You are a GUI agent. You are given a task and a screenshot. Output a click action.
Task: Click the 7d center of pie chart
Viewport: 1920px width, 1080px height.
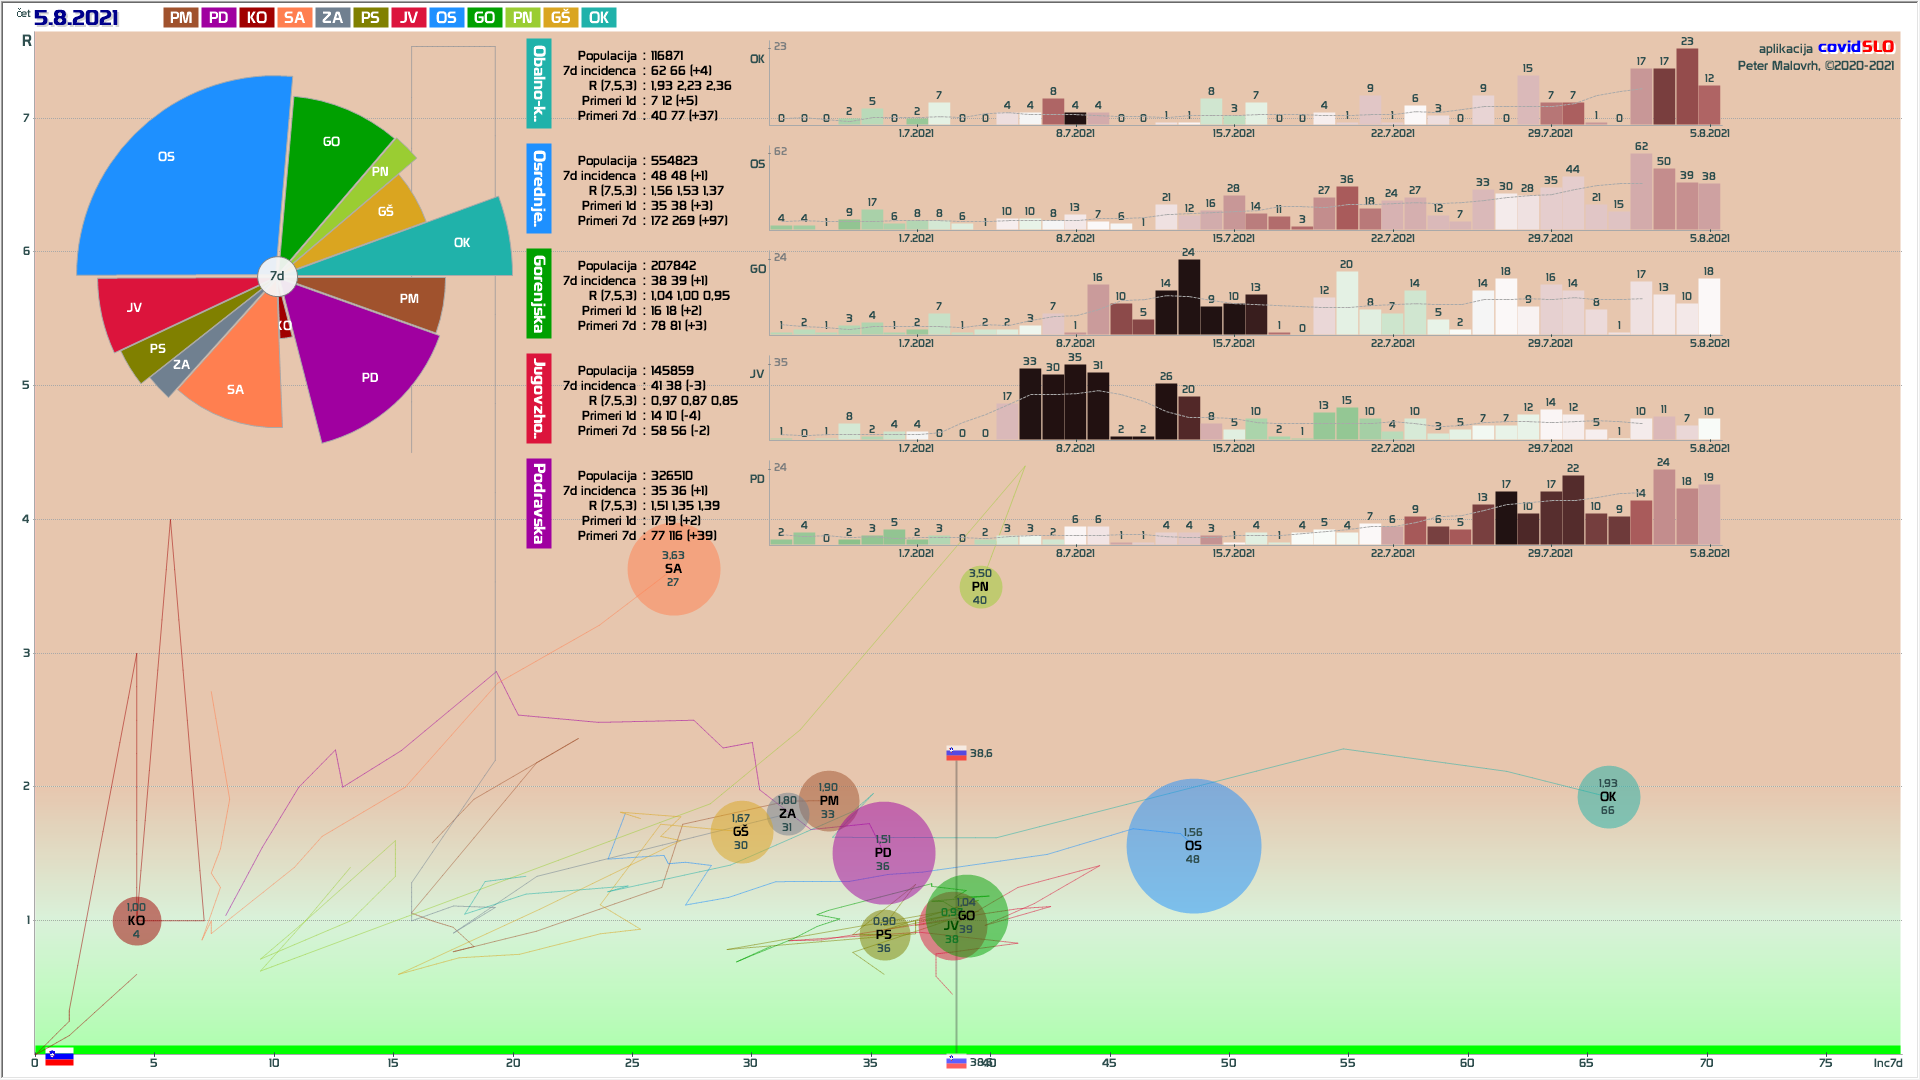277,276
